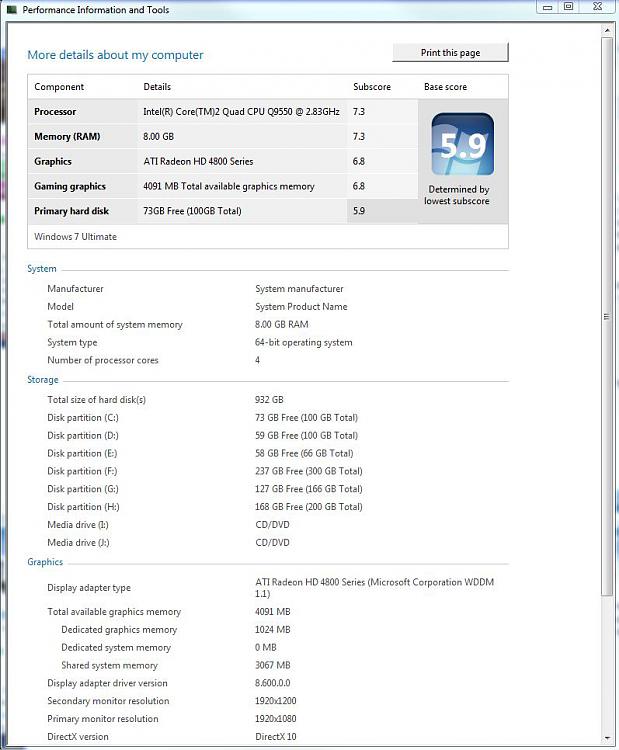Click ATI Radeon HD 4800 Series table detail

tap(198, 161)
